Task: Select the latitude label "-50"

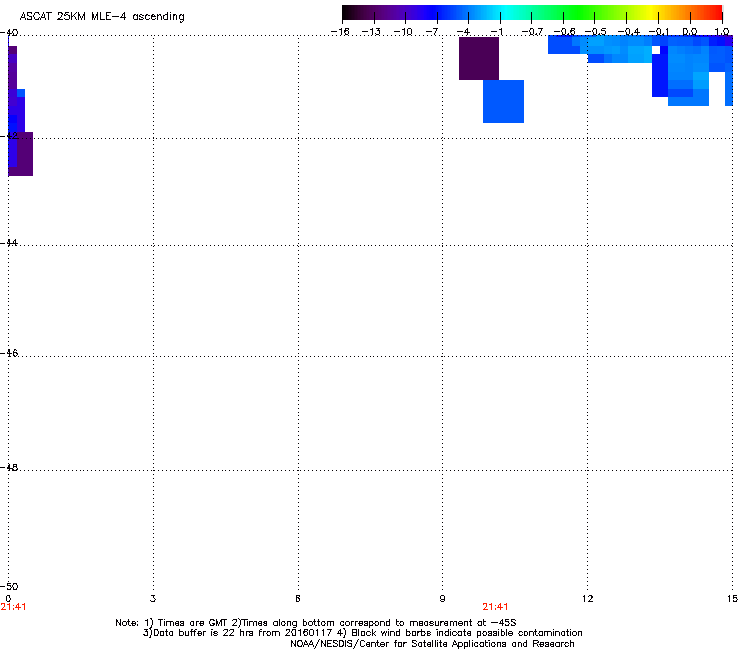Action: pos(9,586)
